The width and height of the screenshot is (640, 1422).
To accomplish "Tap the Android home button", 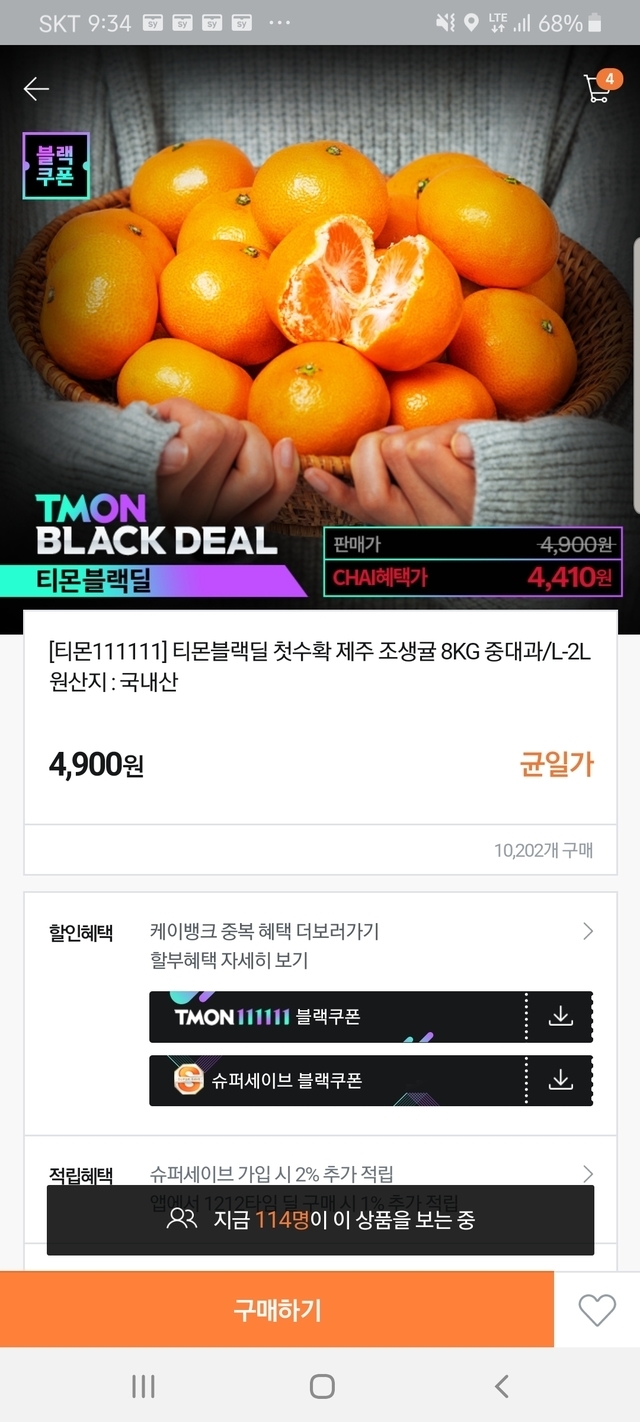I will pyautogui.click(x=322, y=1386).
